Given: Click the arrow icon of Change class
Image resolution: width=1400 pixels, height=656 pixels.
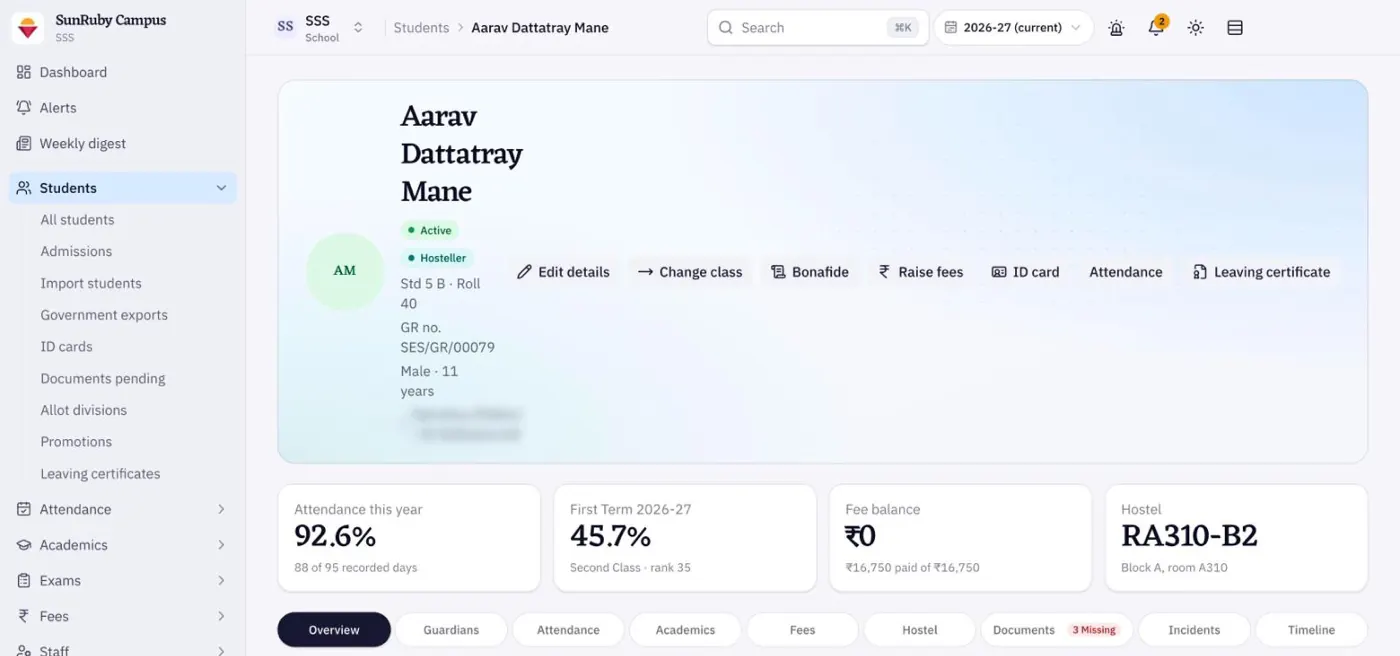Looking at the screenshot, I should pos(646,272).
